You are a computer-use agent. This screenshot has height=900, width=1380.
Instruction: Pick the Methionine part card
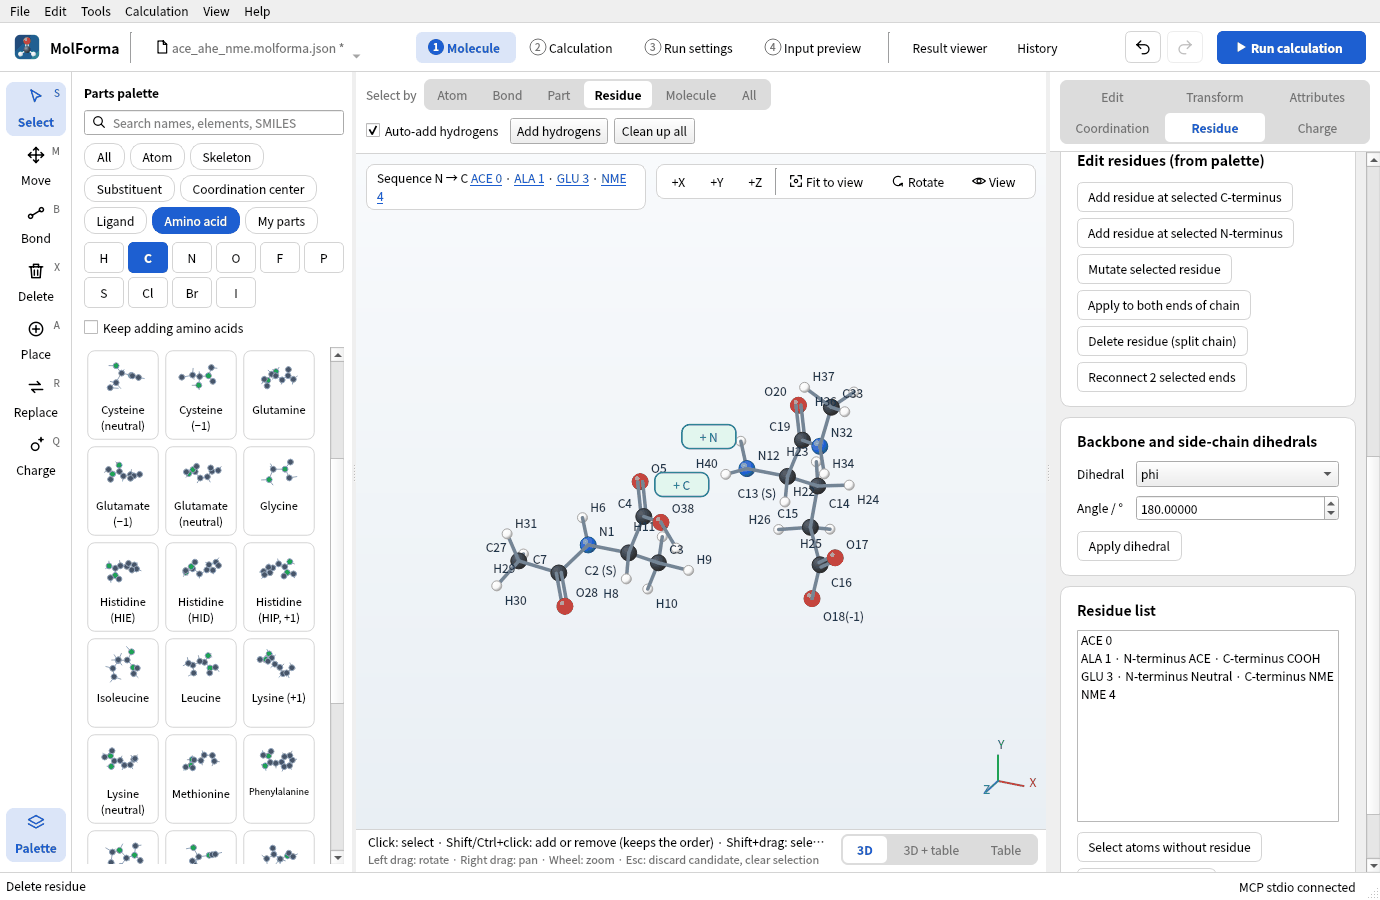(201, 779)
